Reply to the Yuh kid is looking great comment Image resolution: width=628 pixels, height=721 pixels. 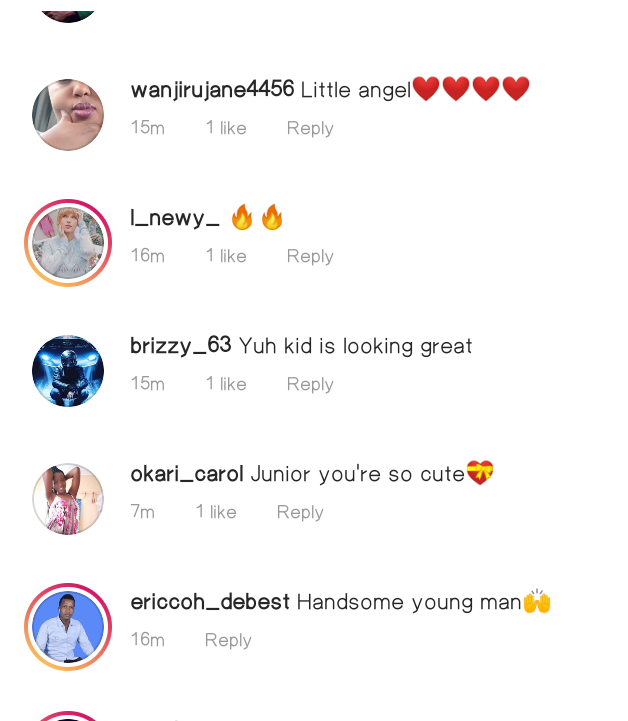point(310,384)
